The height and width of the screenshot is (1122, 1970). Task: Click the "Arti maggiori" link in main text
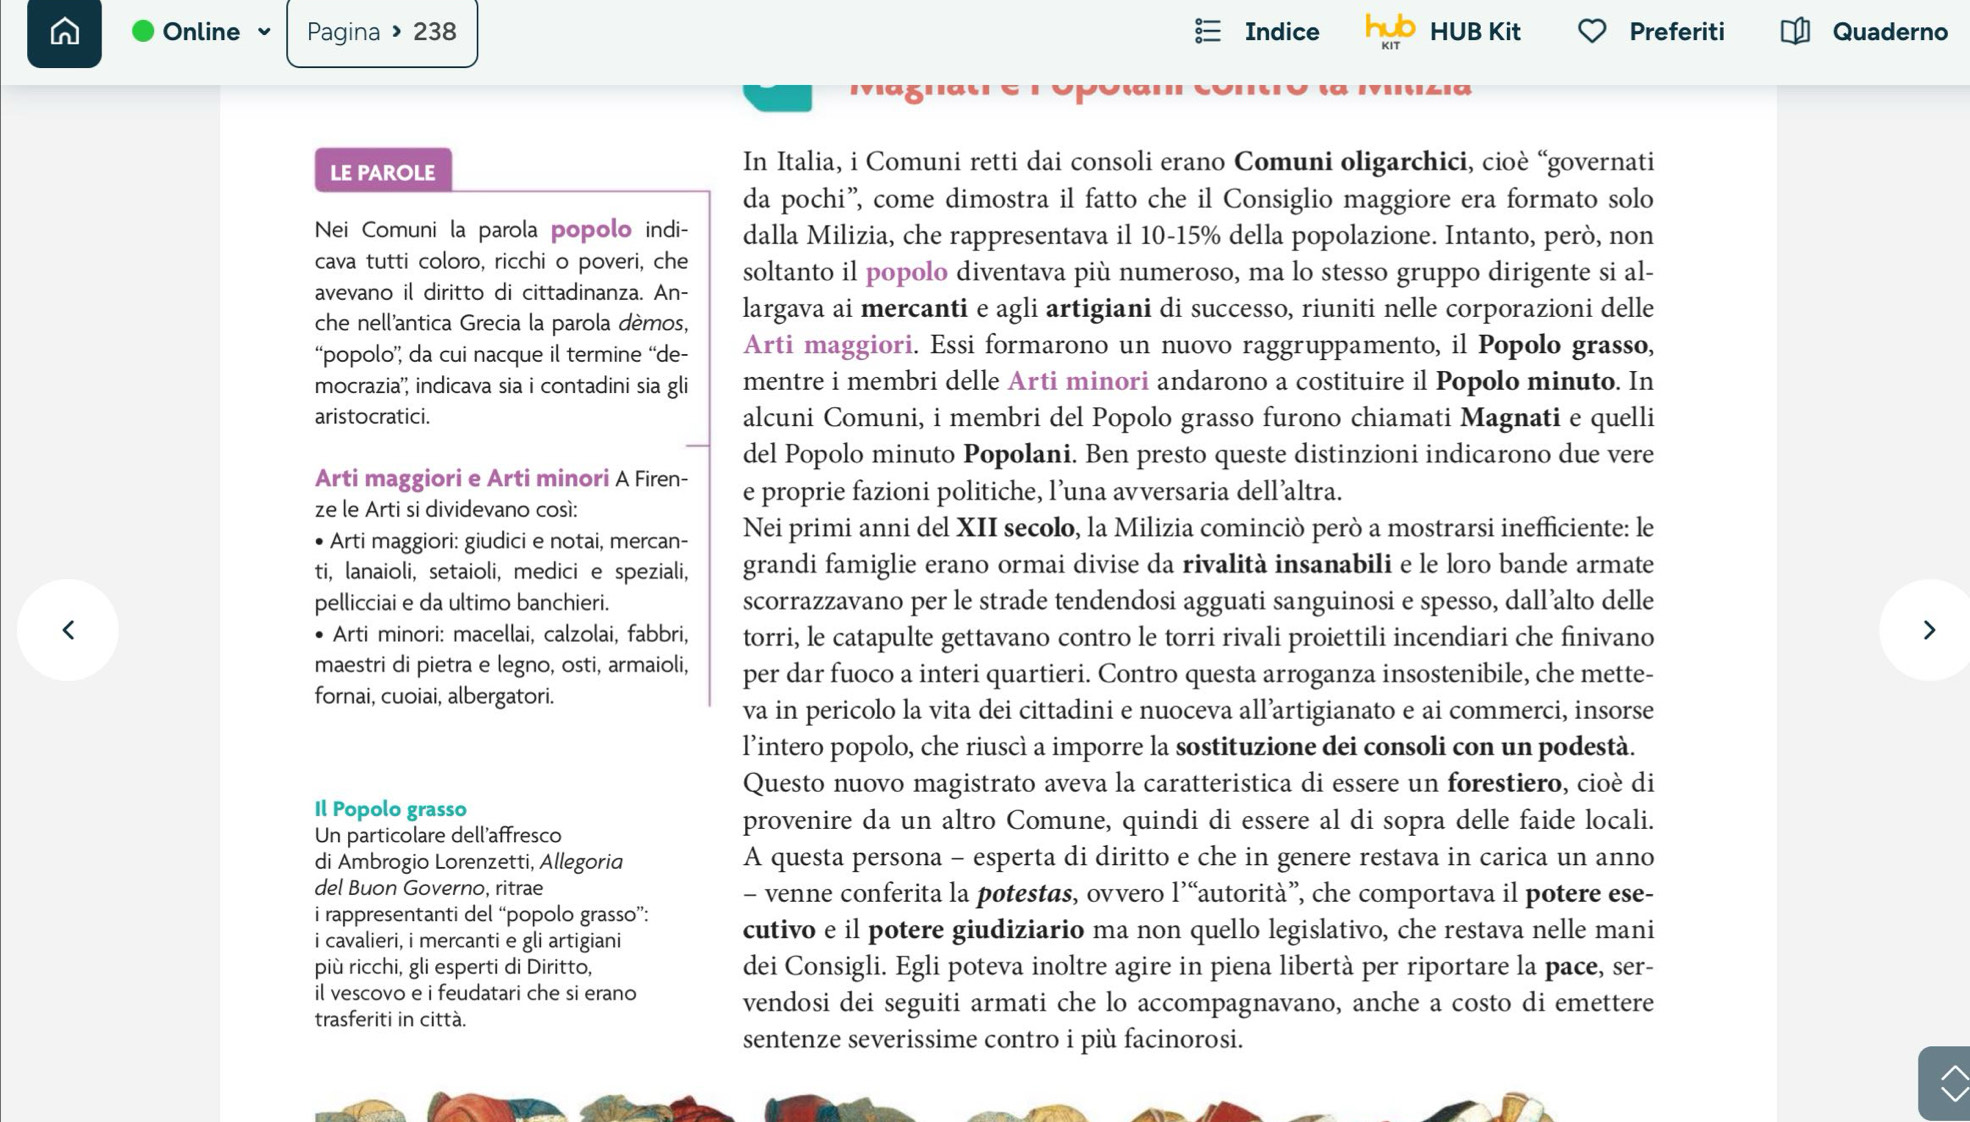click(x=828, y=345)
